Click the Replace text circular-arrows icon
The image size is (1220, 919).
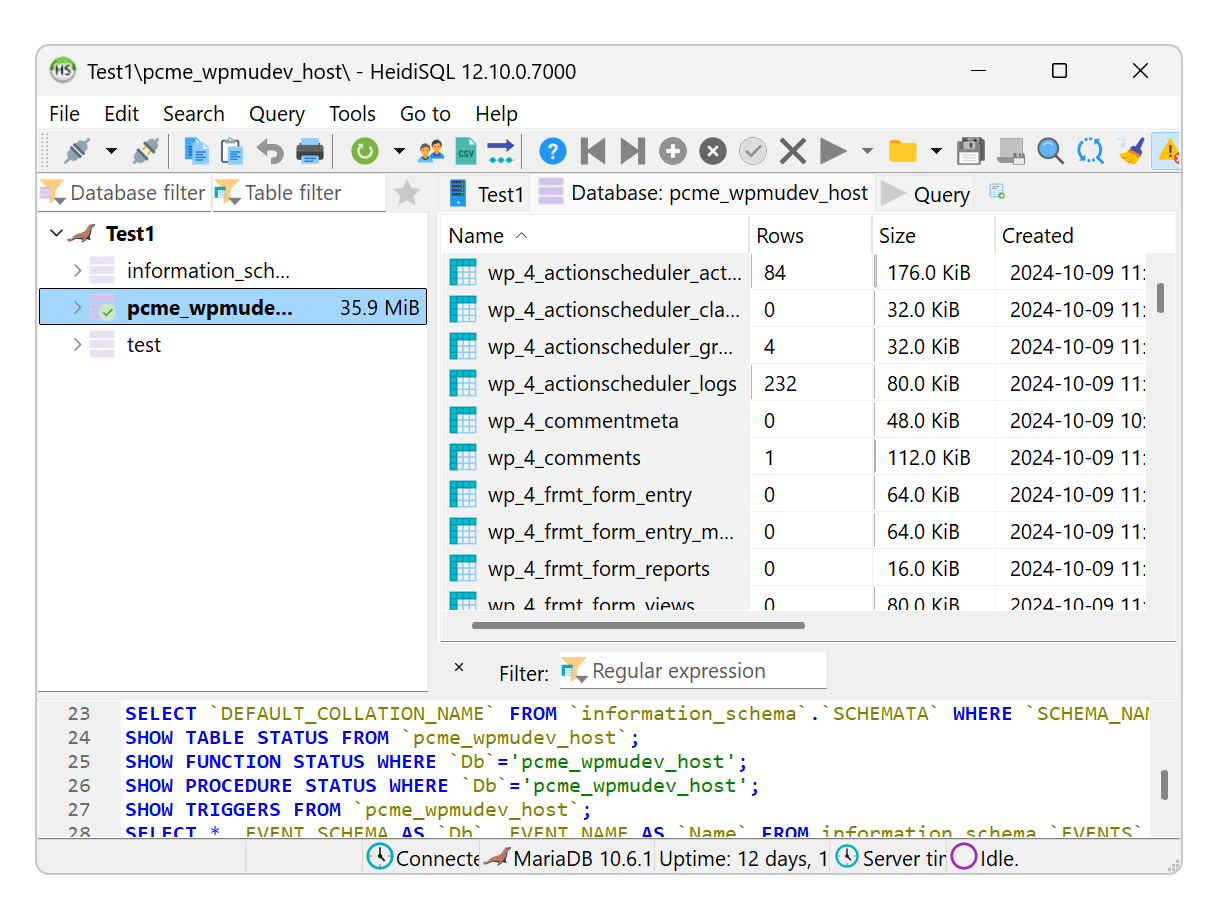coord(1090,152)
